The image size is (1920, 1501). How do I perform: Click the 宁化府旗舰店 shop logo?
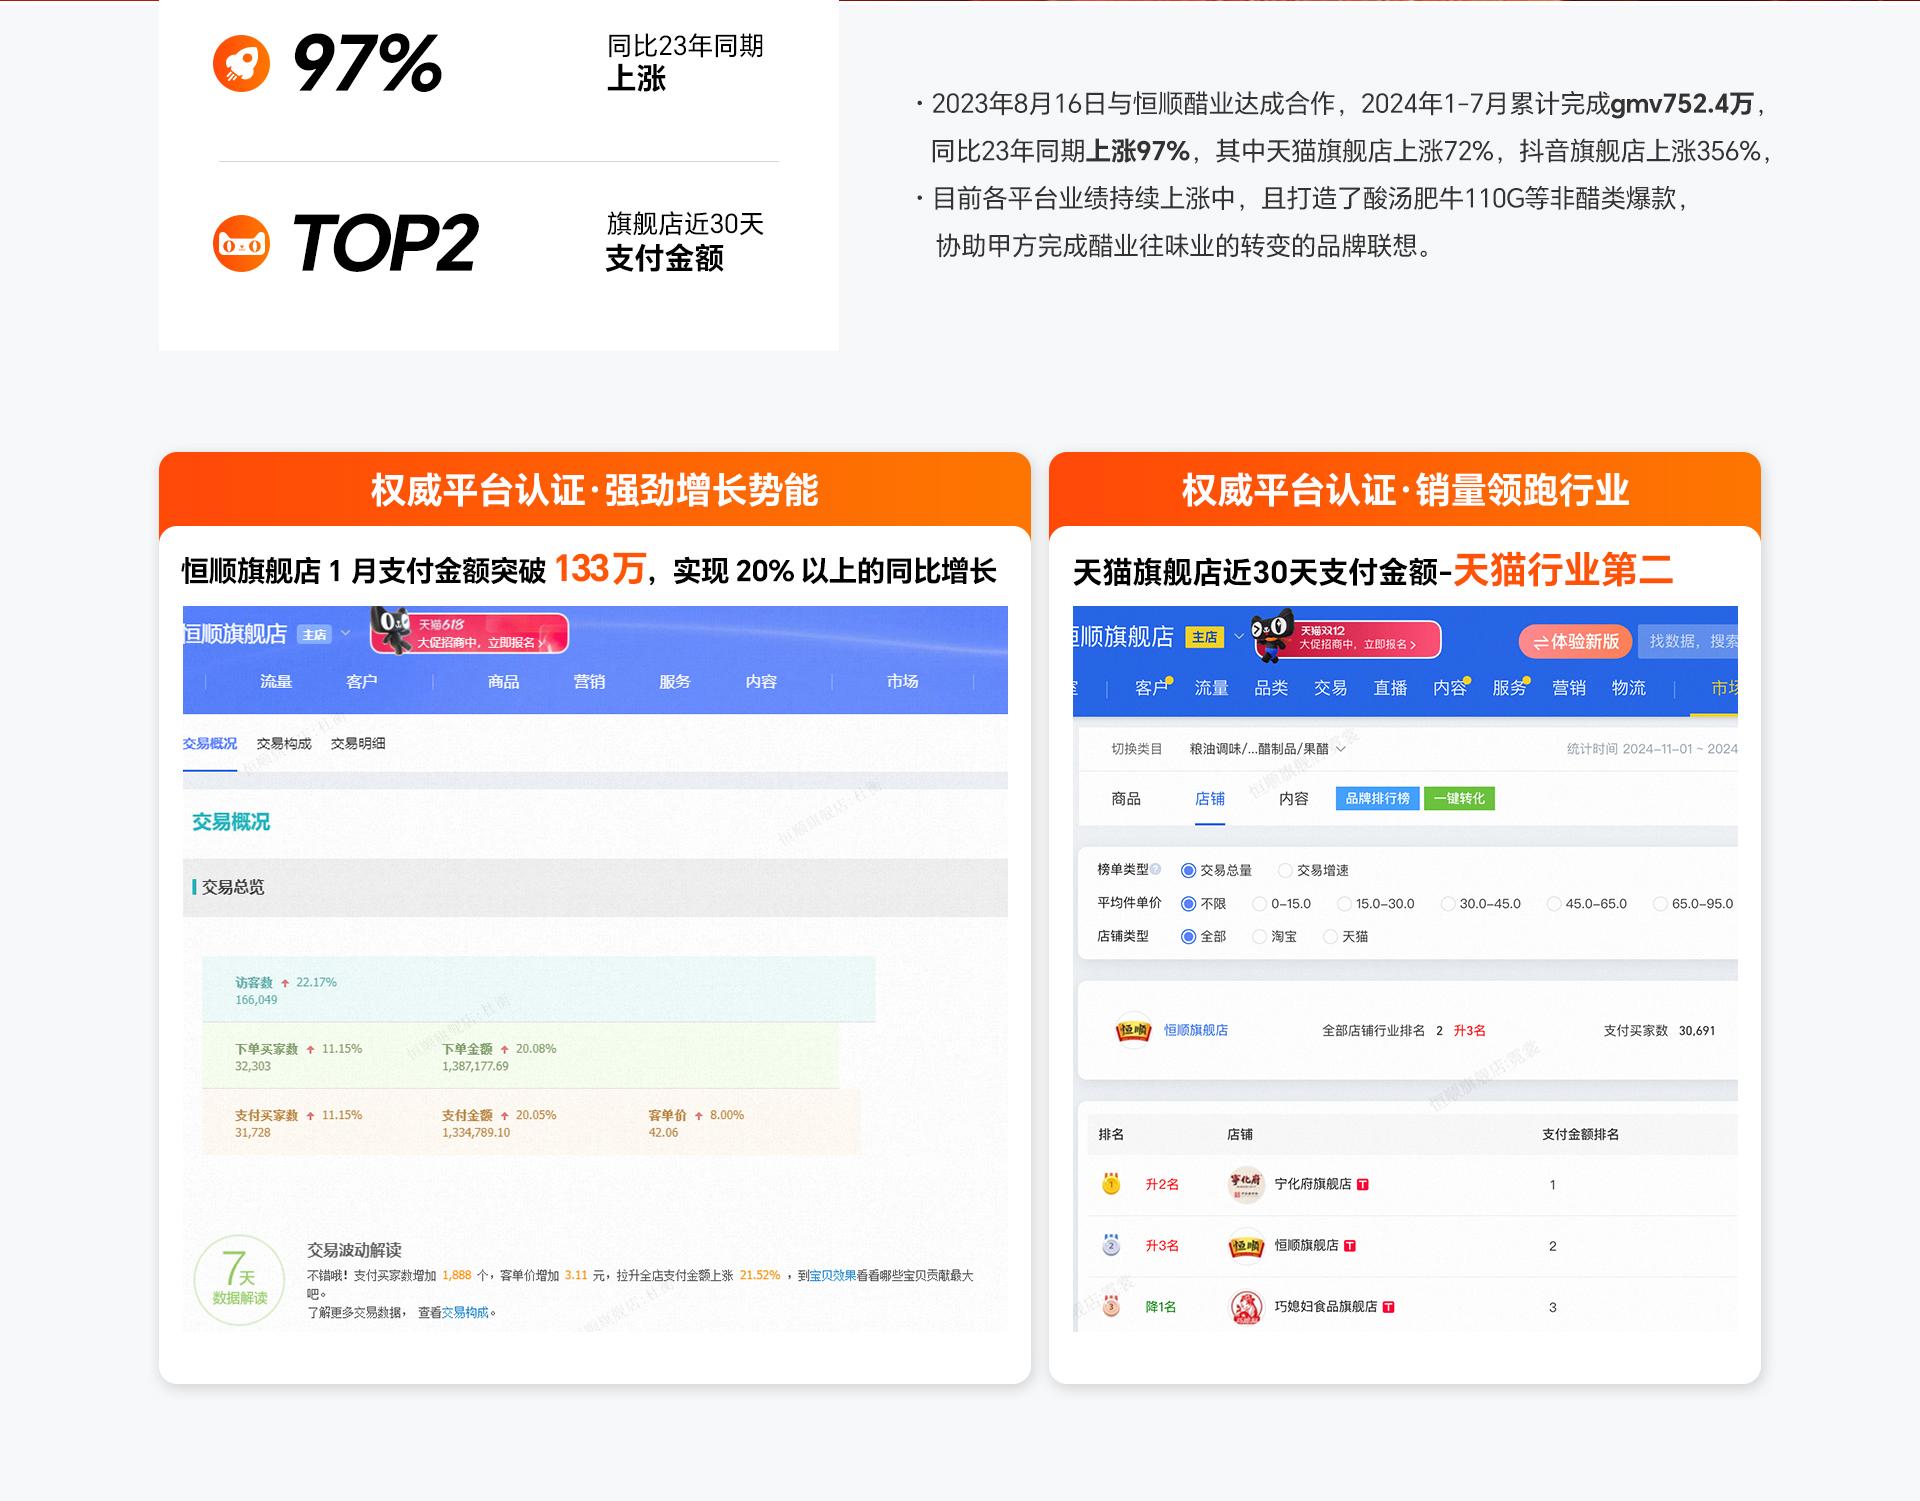pyautogui.click(x=1246, y=1184)
